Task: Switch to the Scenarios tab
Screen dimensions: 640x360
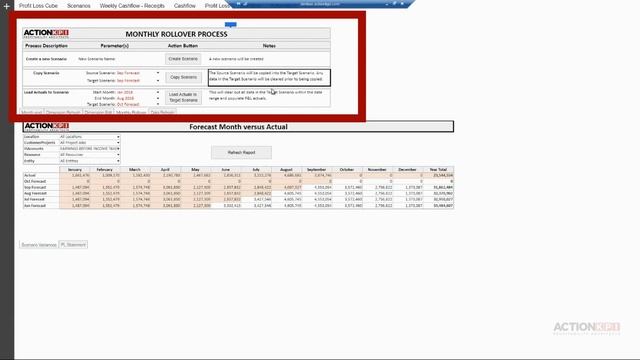Action: (x=79, y=6)
